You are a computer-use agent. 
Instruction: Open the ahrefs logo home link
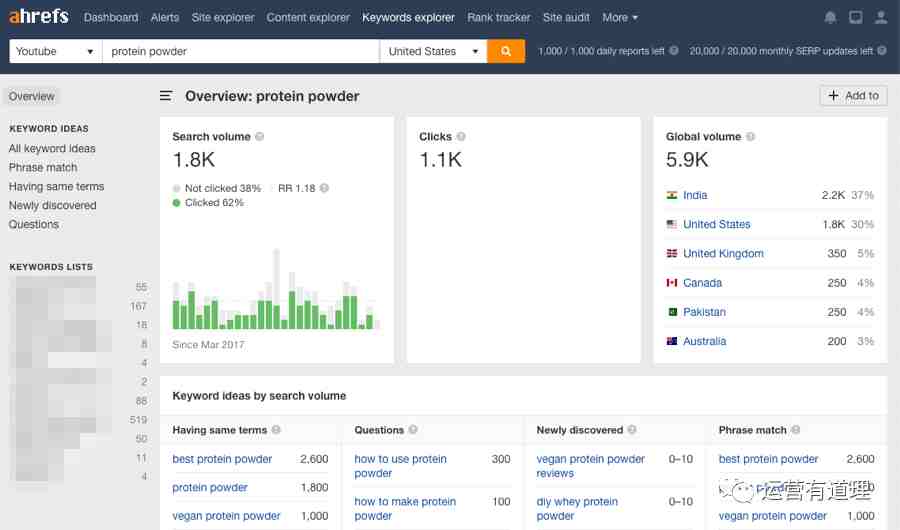pyautogui.click(x=38, y=16)
